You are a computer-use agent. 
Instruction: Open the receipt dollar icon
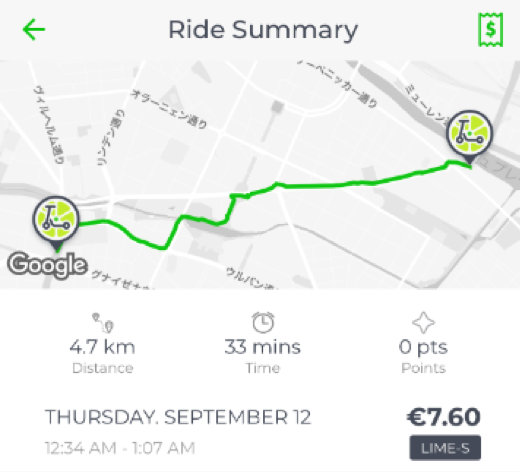click(x=490, y=30)
